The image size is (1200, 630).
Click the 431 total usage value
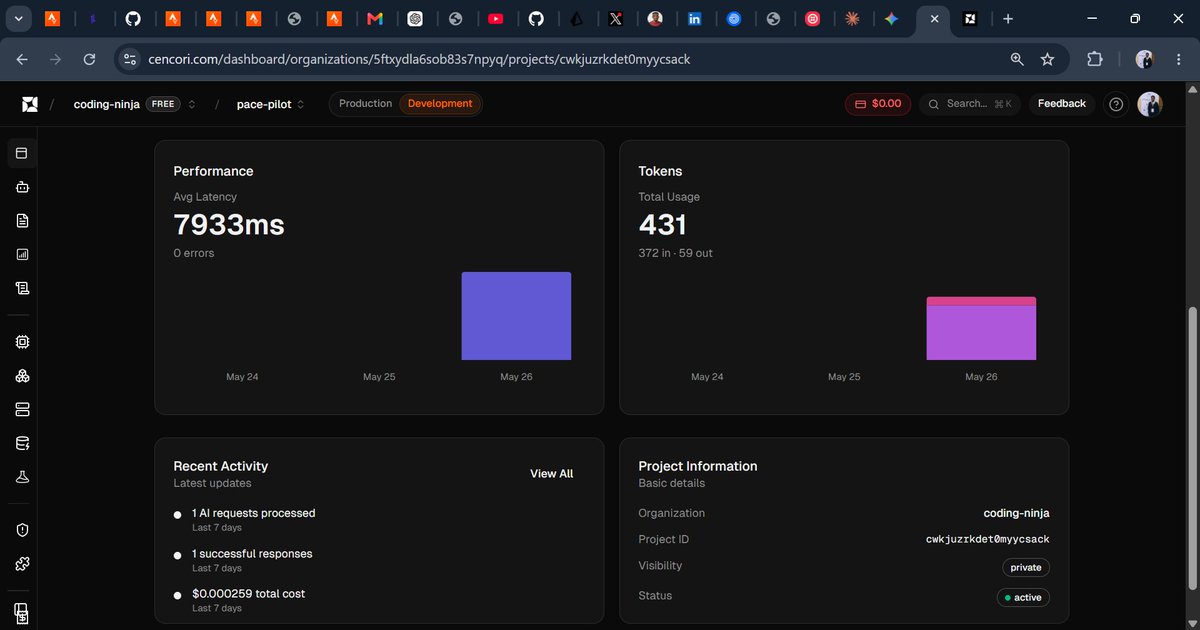662,225
